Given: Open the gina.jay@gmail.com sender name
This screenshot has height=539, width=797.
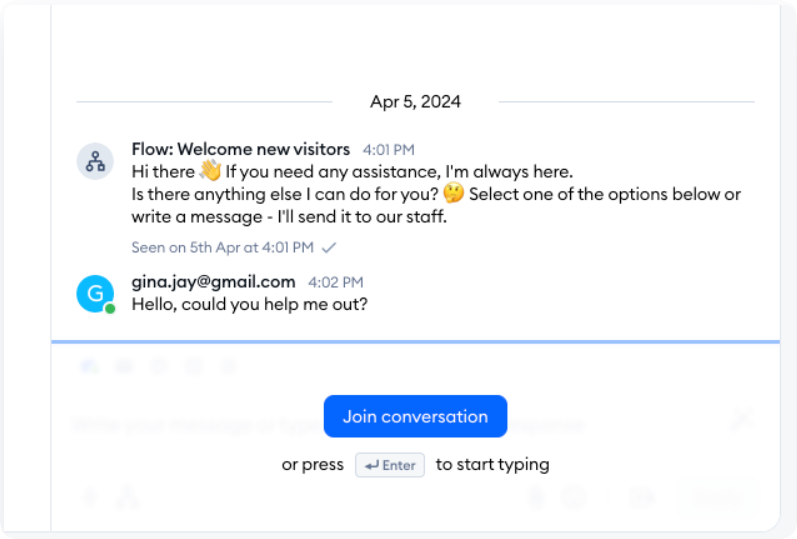Looking at the screenshot, I should 213,282.
